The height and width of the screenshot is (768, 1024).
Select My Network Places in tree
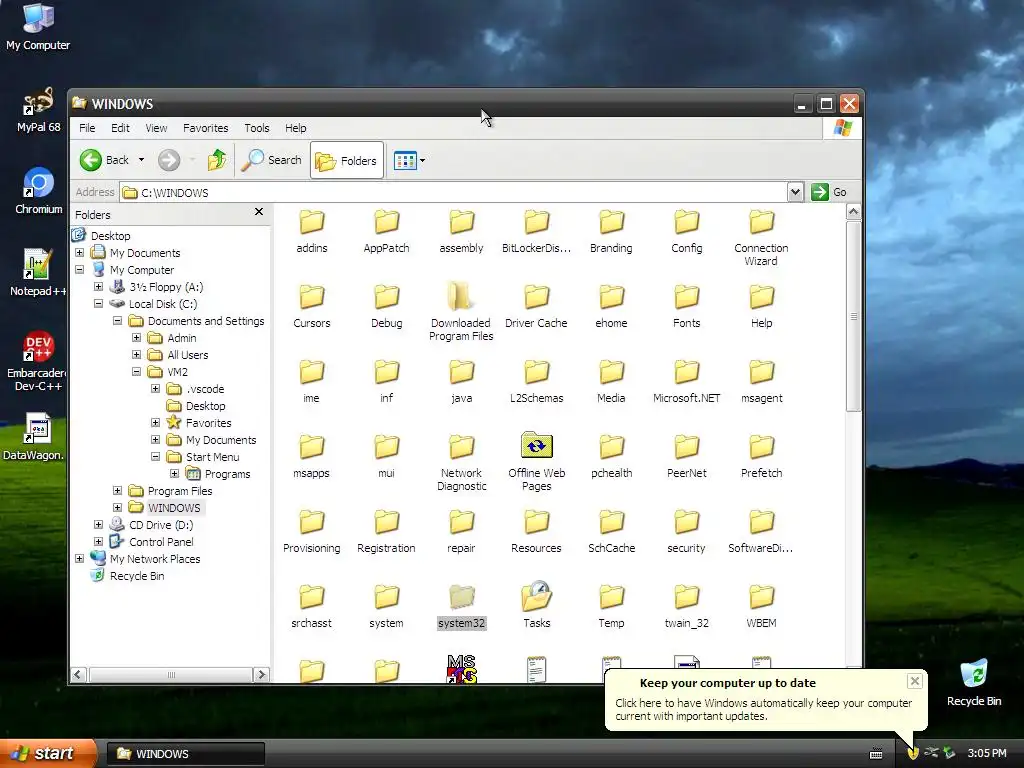[x=155, y=558]
